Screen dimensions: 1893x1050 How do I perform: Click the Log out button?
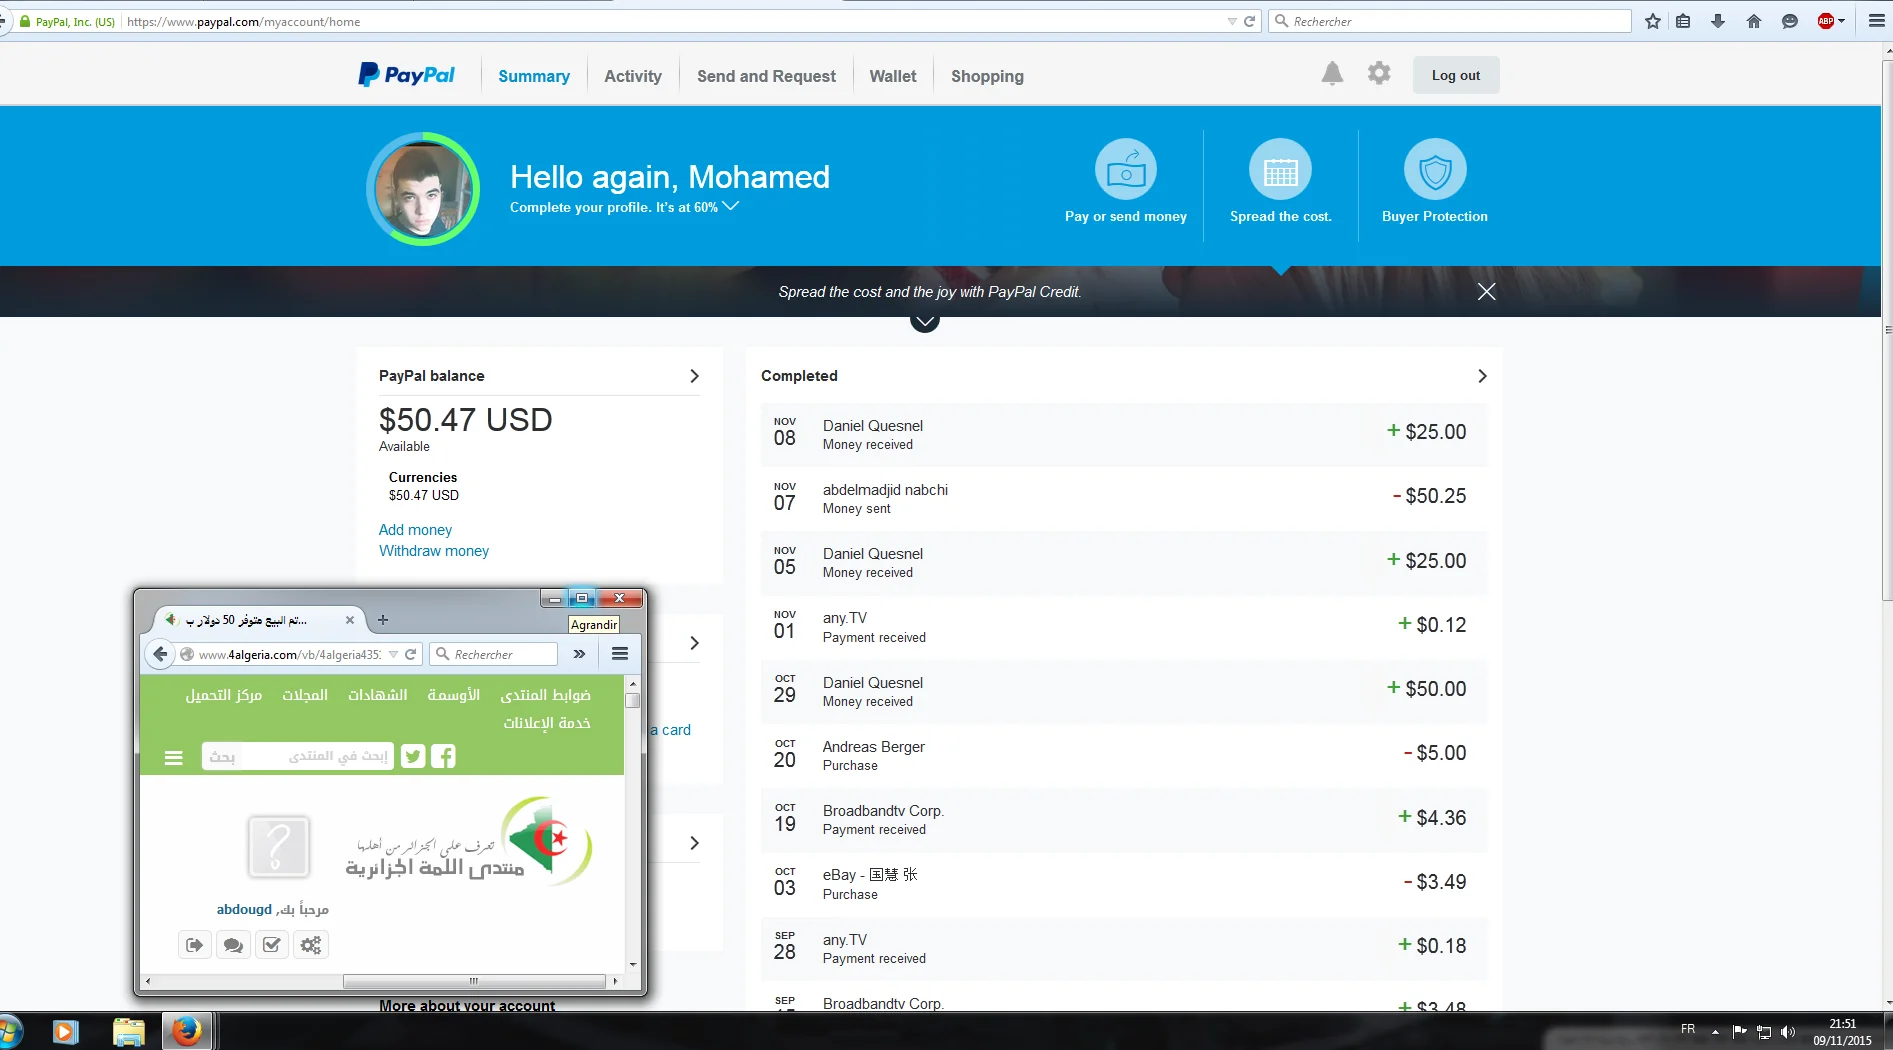click(x=1455, y=75)
